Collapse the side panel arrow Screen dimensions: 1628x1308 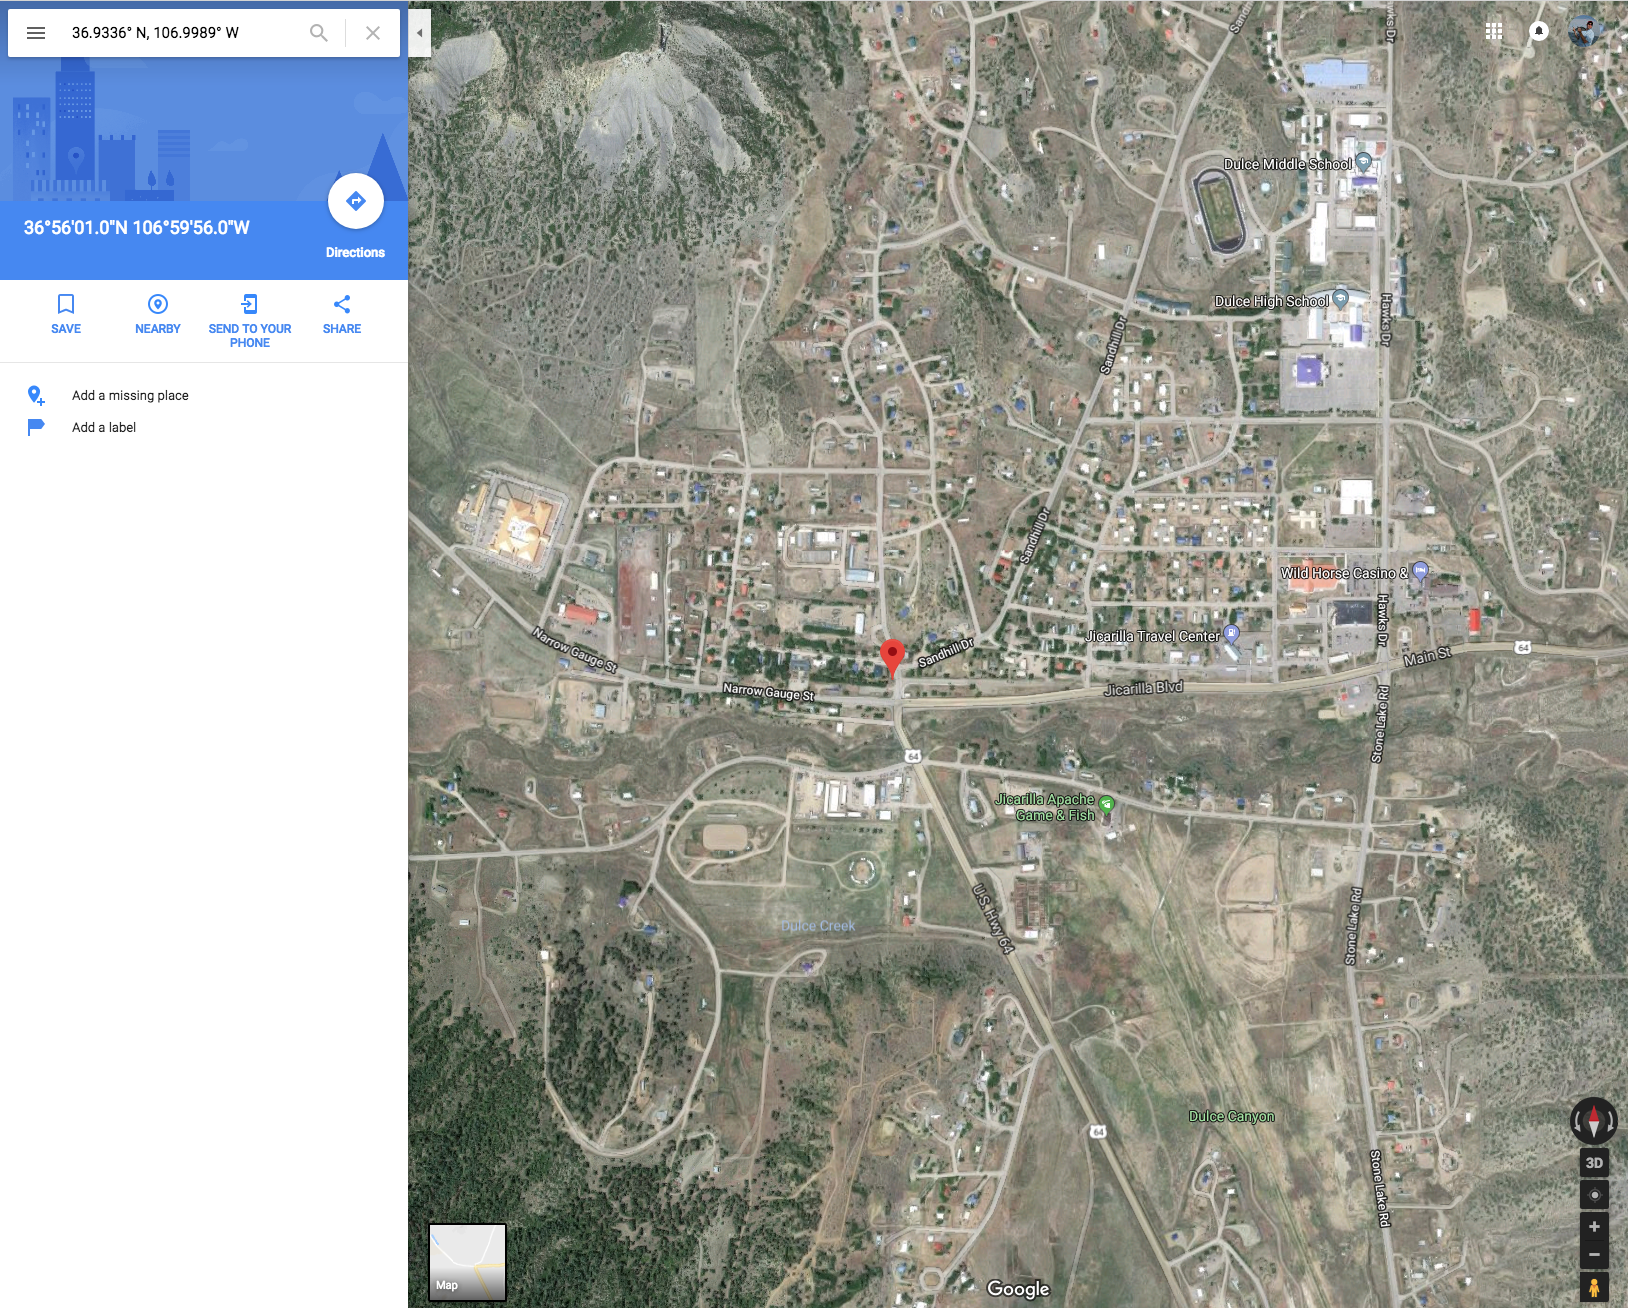(x=420, y=33)
